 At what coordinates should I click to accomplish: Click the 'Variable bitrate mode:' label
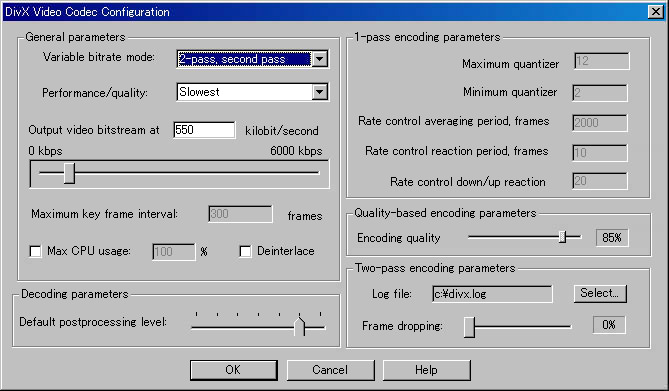coord(99,57)
